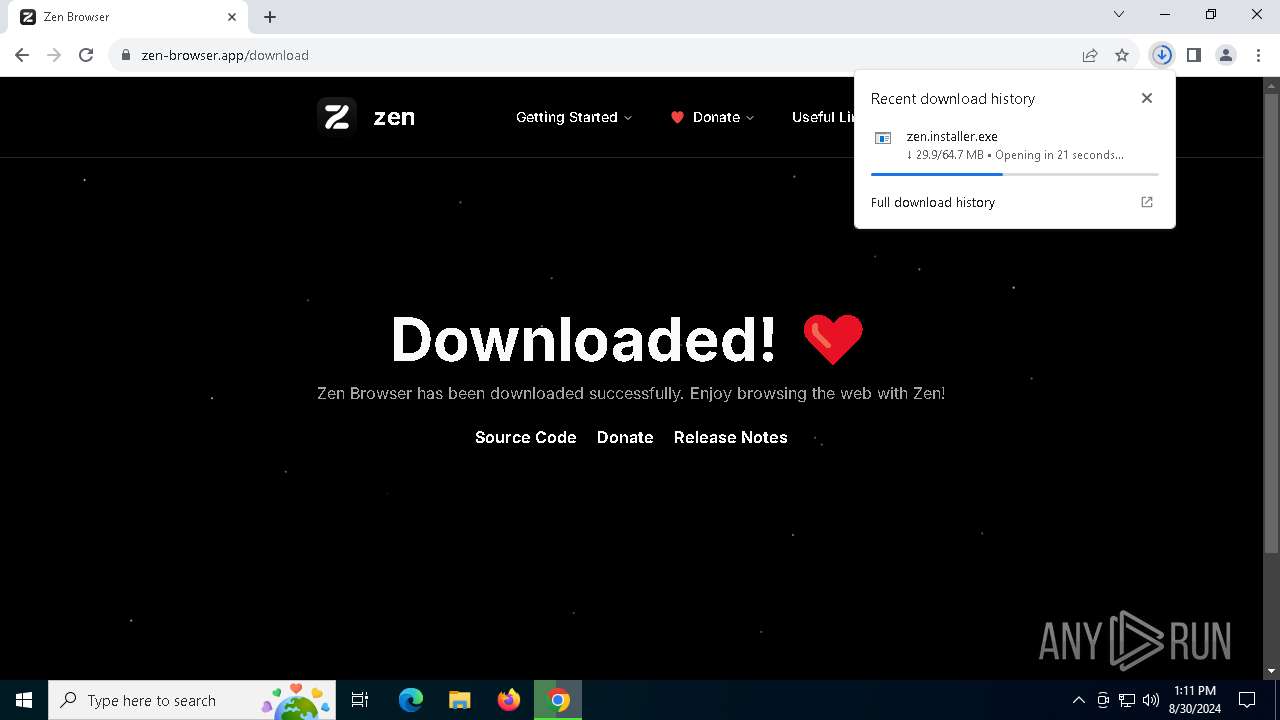Click the zen wordmark text

(394, 117)
